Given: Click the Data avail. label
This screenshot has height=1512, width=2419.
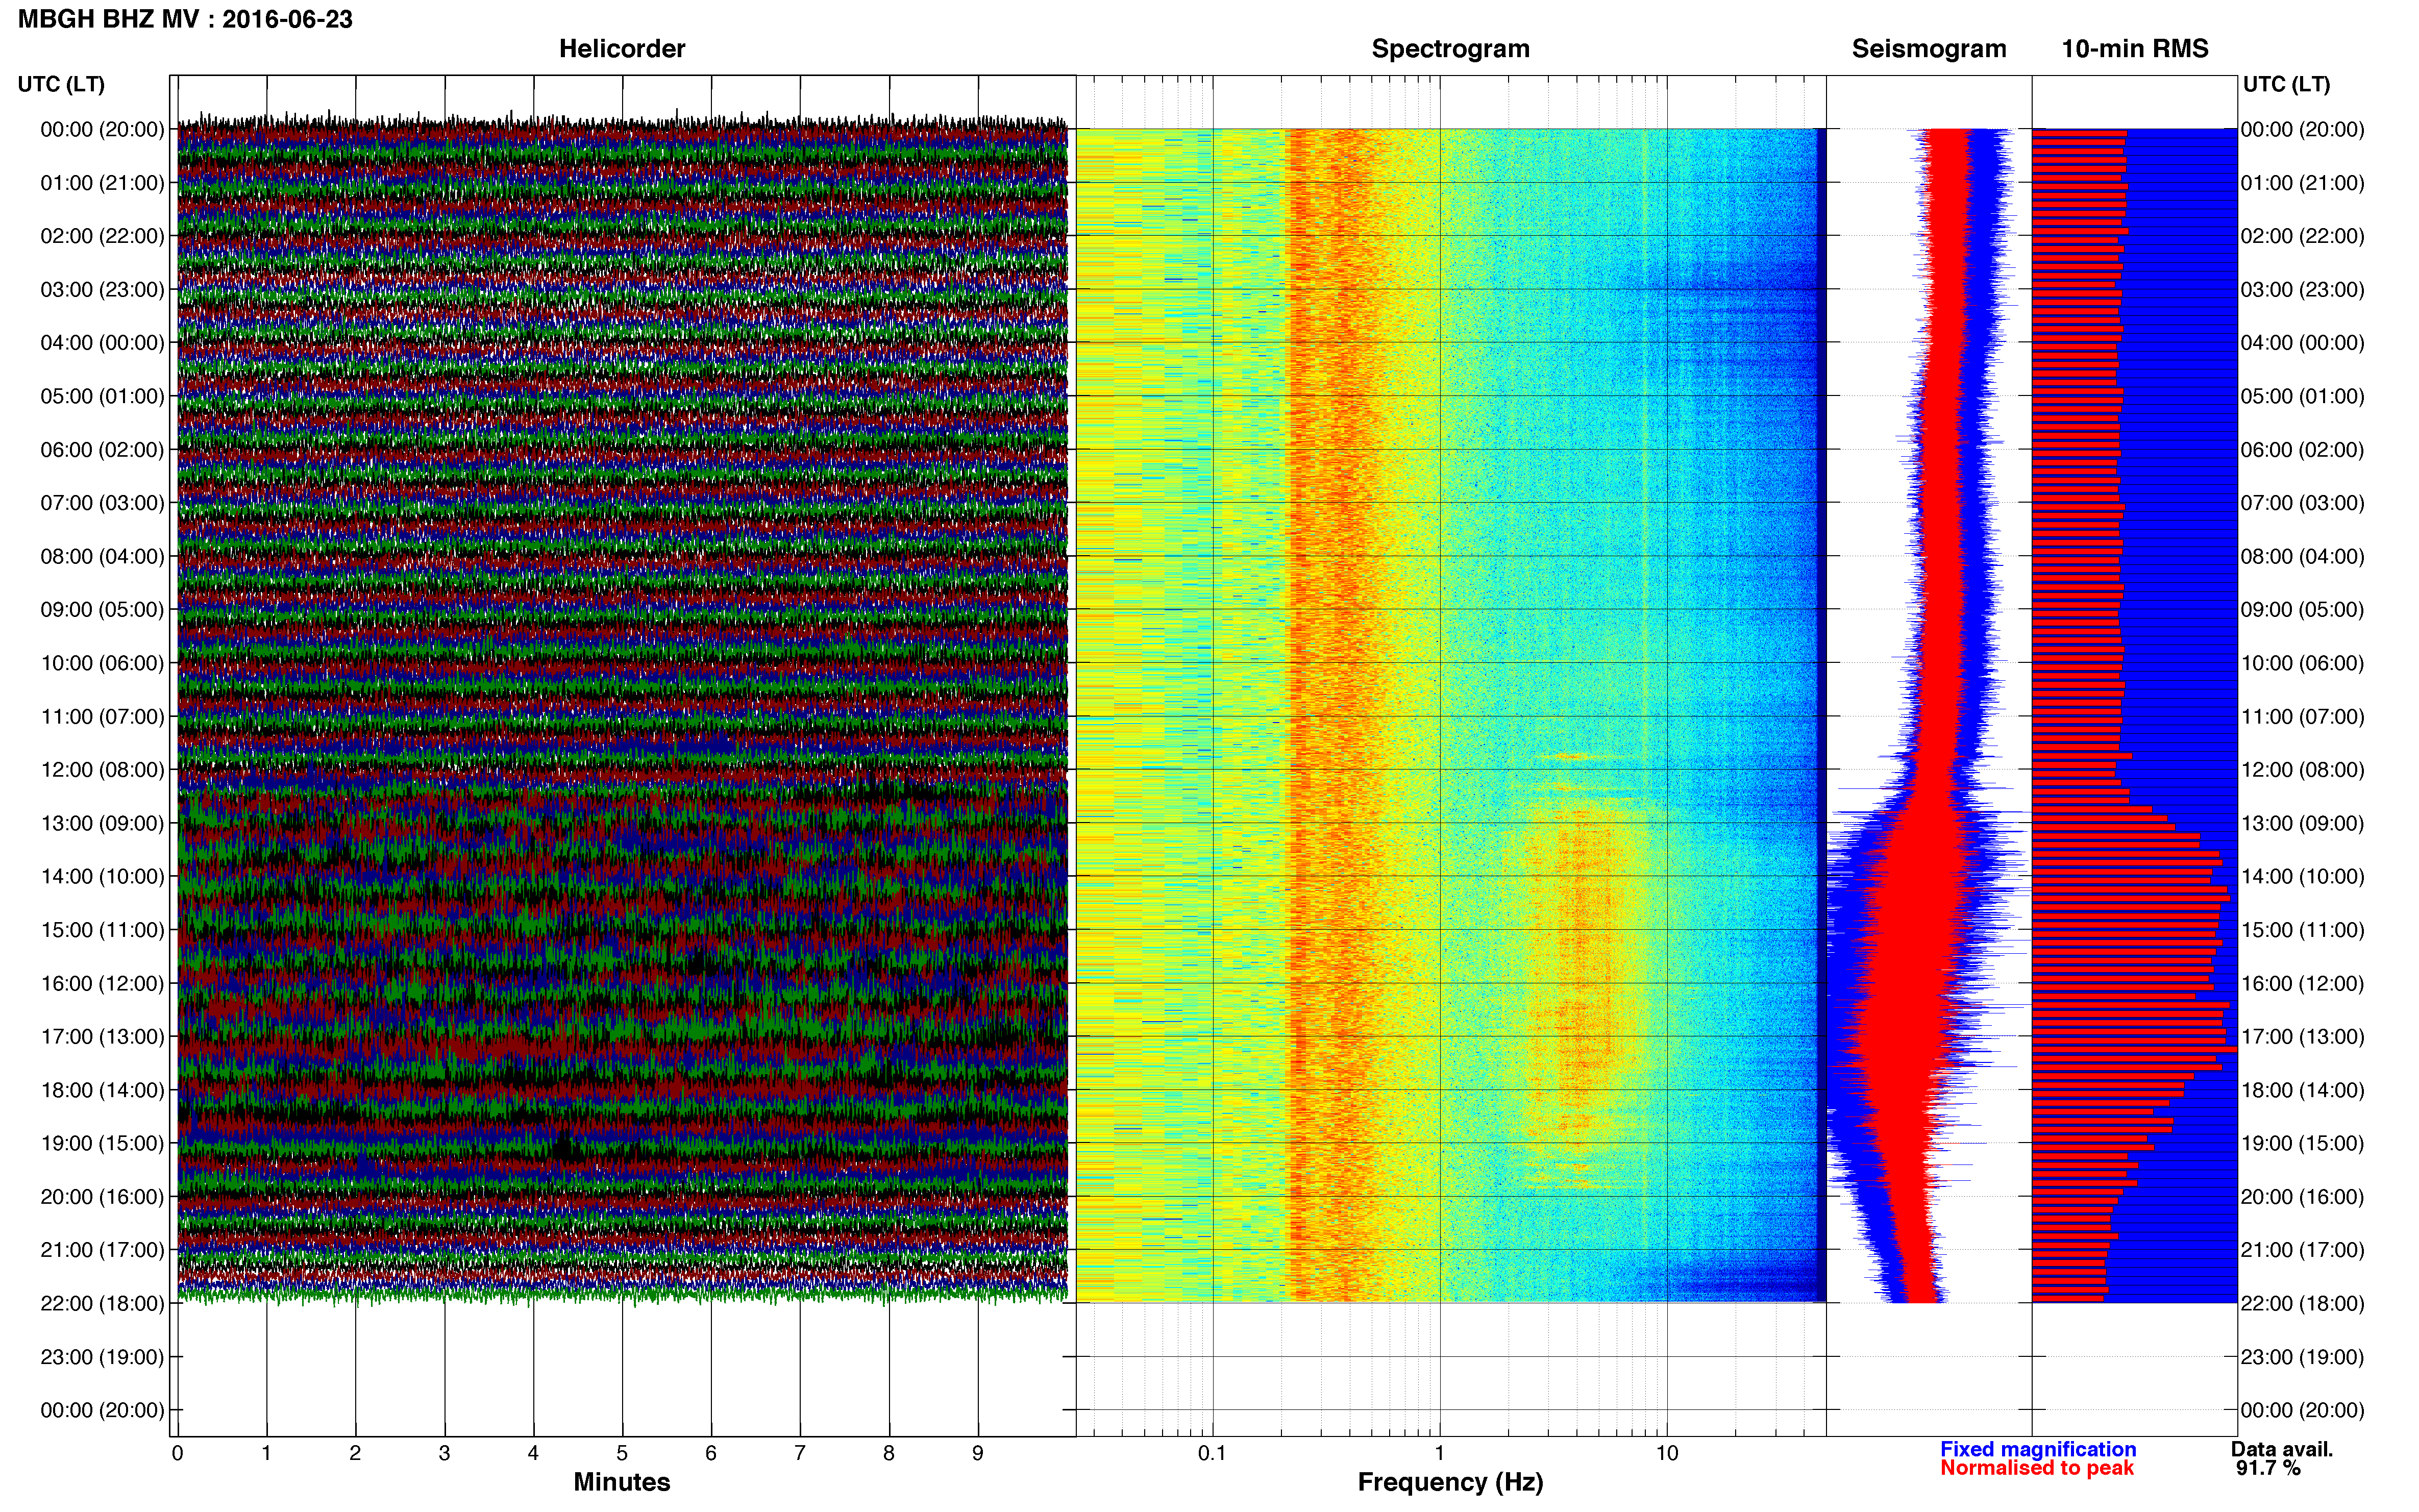Looking at the screenshot, I should pyautogui.click(x=2282, y=1449).
